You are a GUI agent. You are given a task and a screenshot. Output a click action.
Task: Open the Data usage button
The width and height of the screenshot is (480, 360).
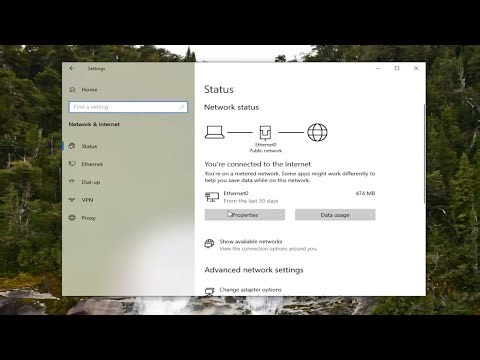[335, 215]
